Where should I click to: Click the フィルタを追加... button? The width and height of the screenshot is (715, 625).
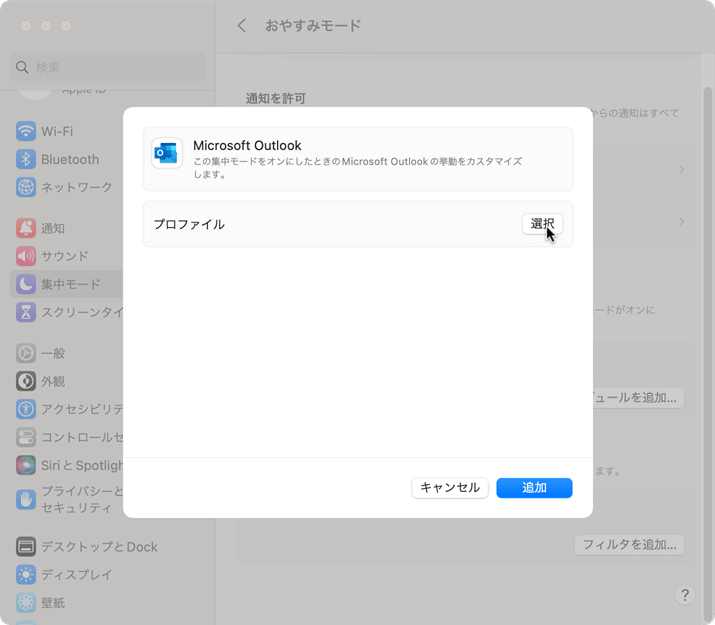pos(629,545)
